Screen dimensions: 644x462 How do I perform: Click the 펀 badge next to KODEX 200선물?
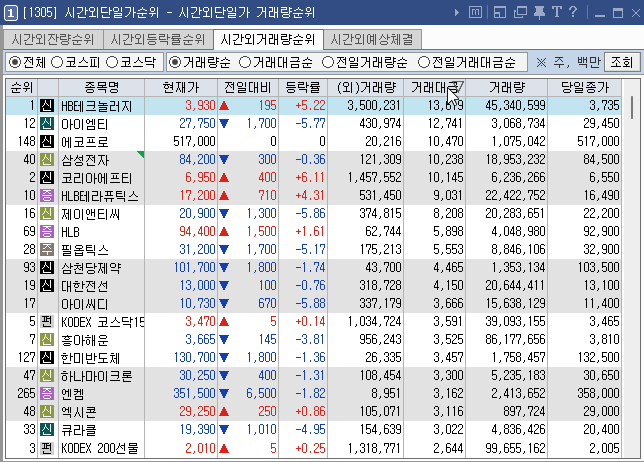click(47, 448)
